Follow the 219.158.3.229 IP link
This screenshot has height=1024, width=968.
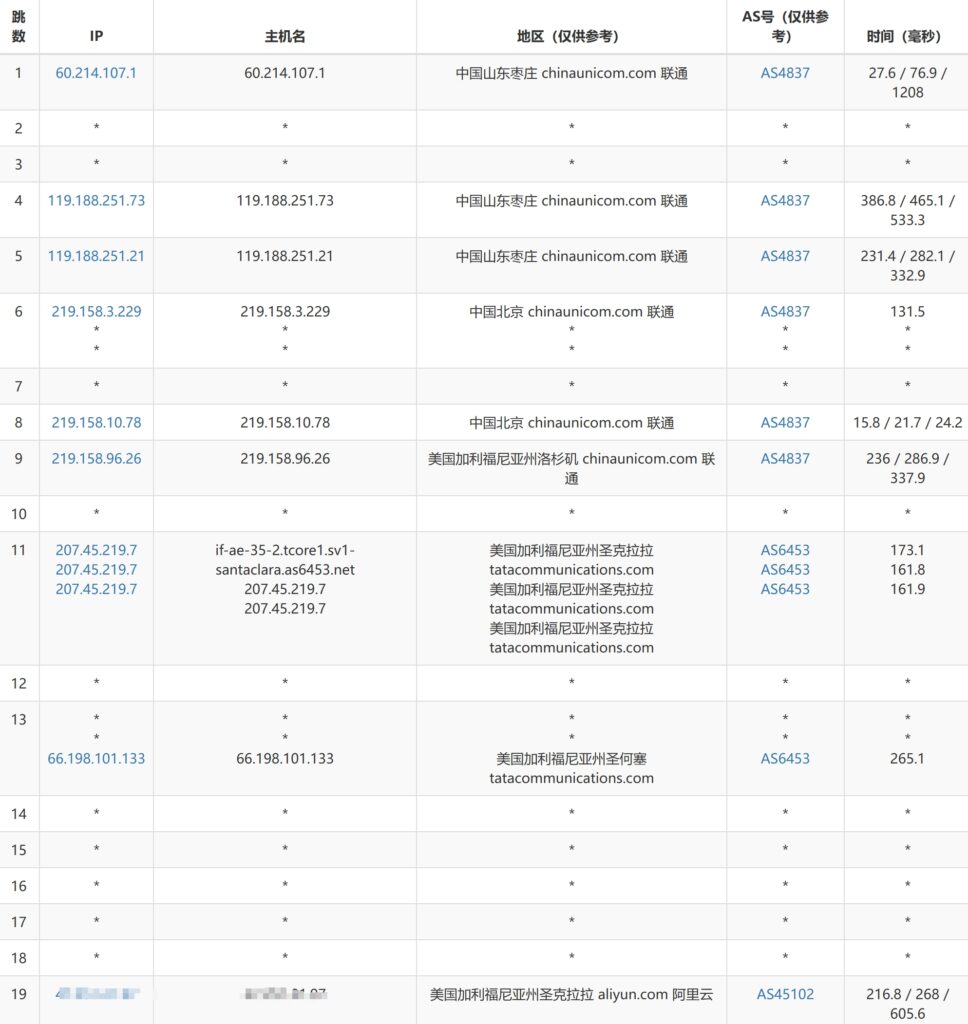click(96, 311)
